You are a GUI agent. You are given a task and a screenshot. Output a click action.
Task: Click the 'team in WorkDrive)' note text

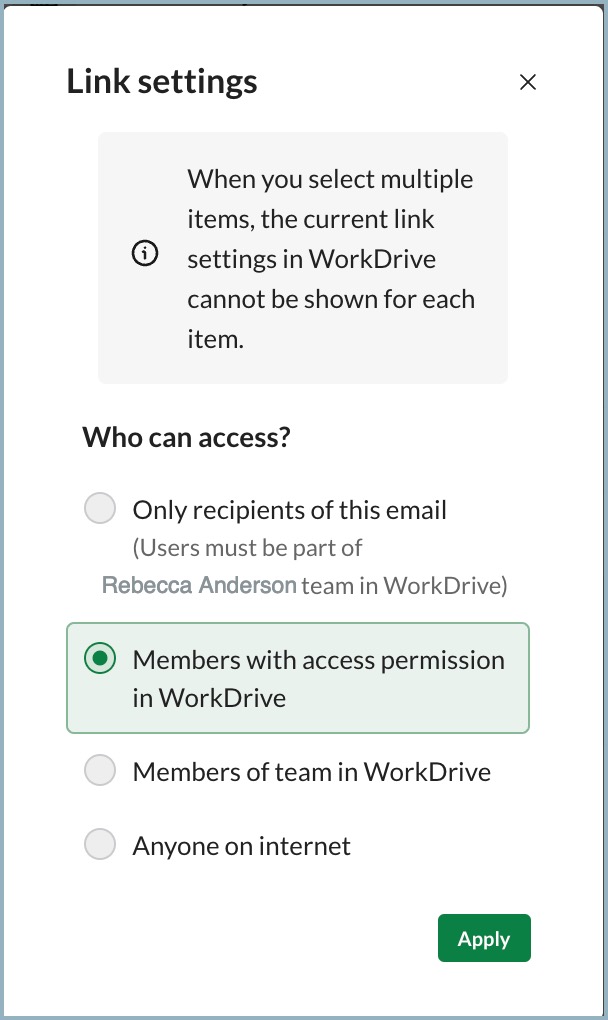(x=405, y=586)
